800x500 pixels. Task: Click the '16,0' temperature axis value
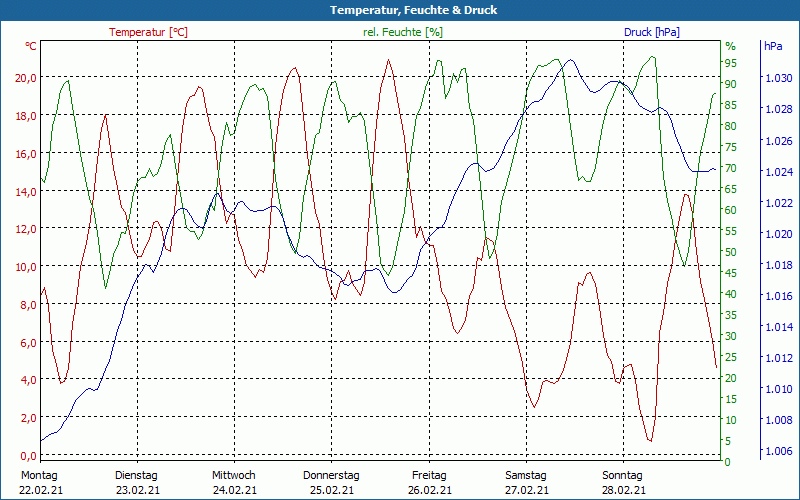(27, 154)
